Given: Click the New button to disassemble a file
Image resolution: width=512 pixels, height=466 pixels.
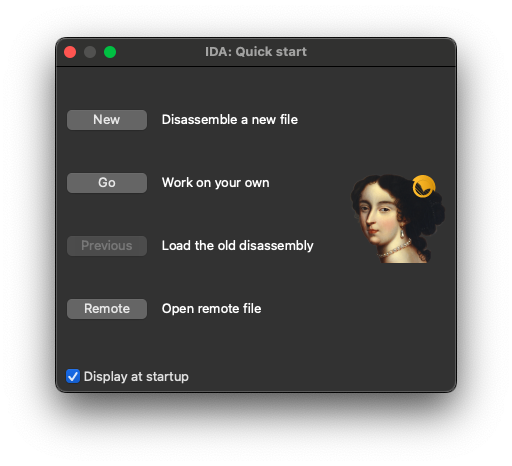Looking at the screenshot, I should [x=107, y=120].
